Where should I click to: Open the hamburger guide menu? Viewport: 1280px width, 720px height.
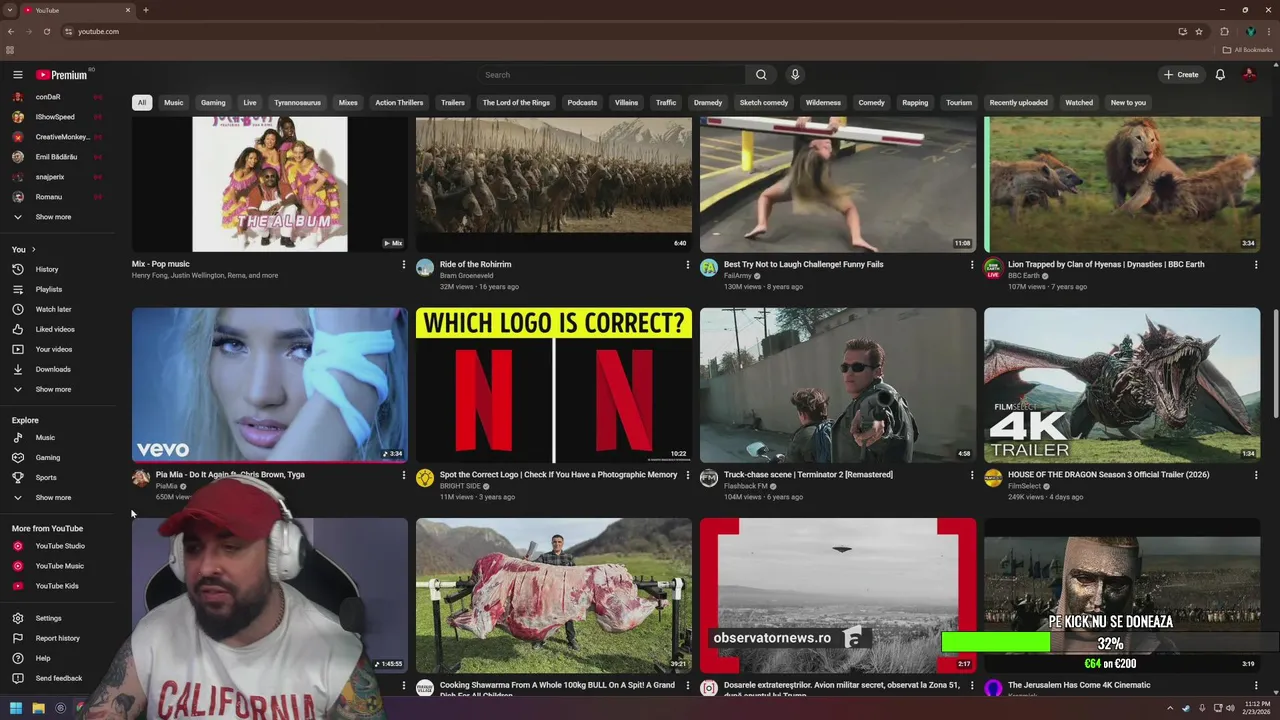click(17, 75)
